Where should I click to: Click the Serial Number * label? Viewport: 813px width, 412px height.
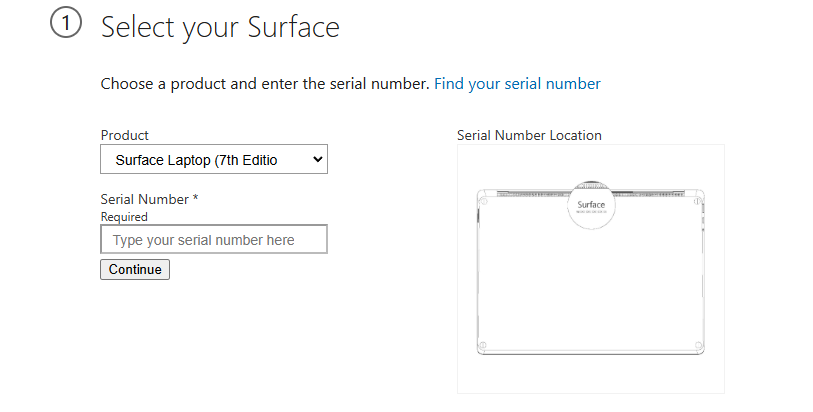[149, 199]
